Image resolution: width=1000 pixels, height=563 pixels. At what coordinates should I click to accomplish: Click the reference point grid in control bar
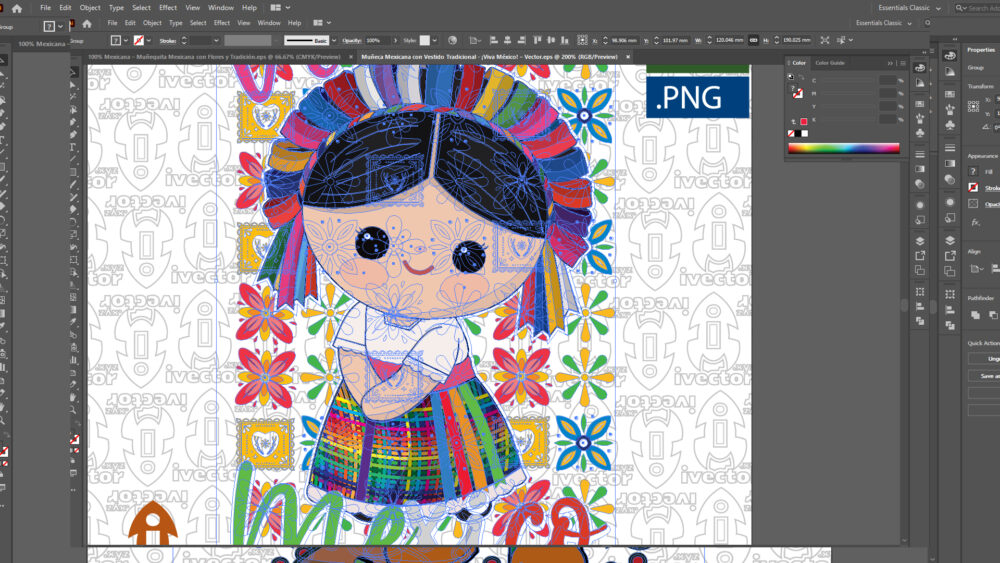click(582, 40)
